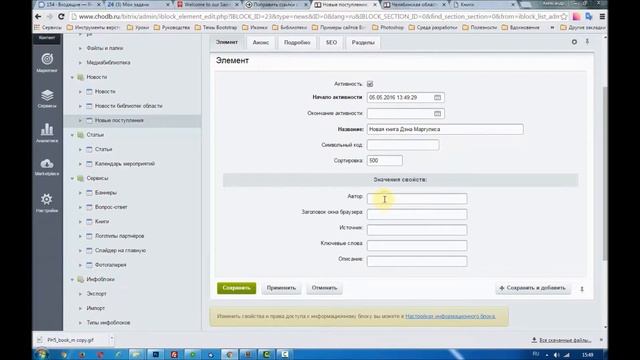The image size is (640, 360).
Task: Expand the Файлы и папки node
Action: (80, 48)
